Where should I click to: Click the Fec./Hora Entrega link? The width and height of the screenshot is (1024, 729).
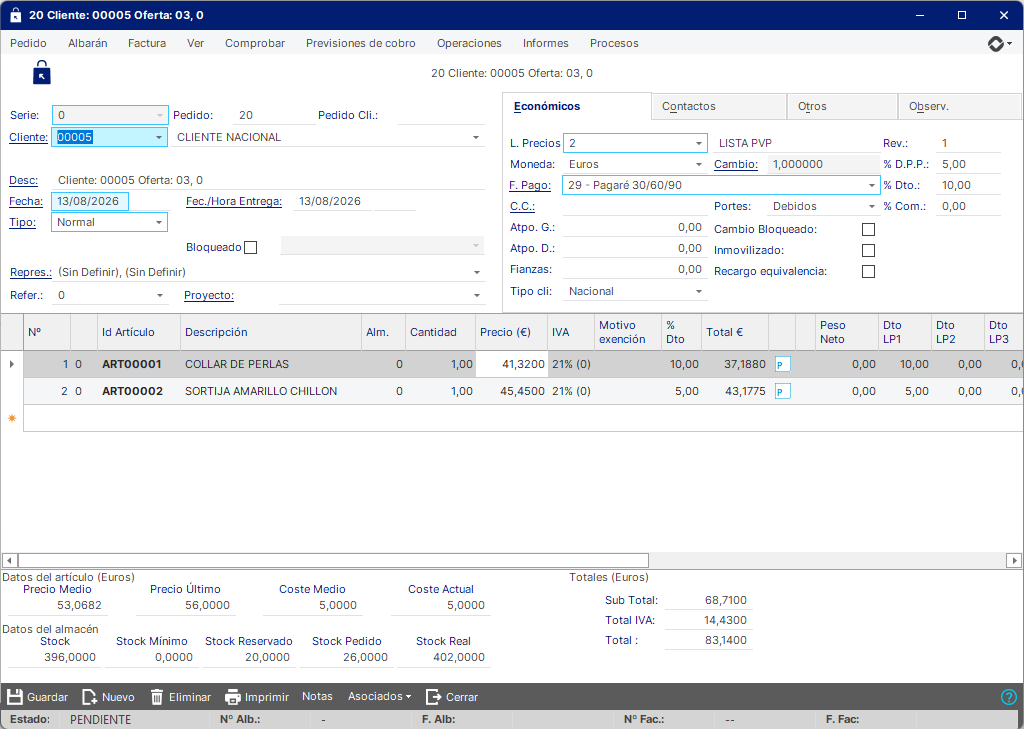[234, 201]
